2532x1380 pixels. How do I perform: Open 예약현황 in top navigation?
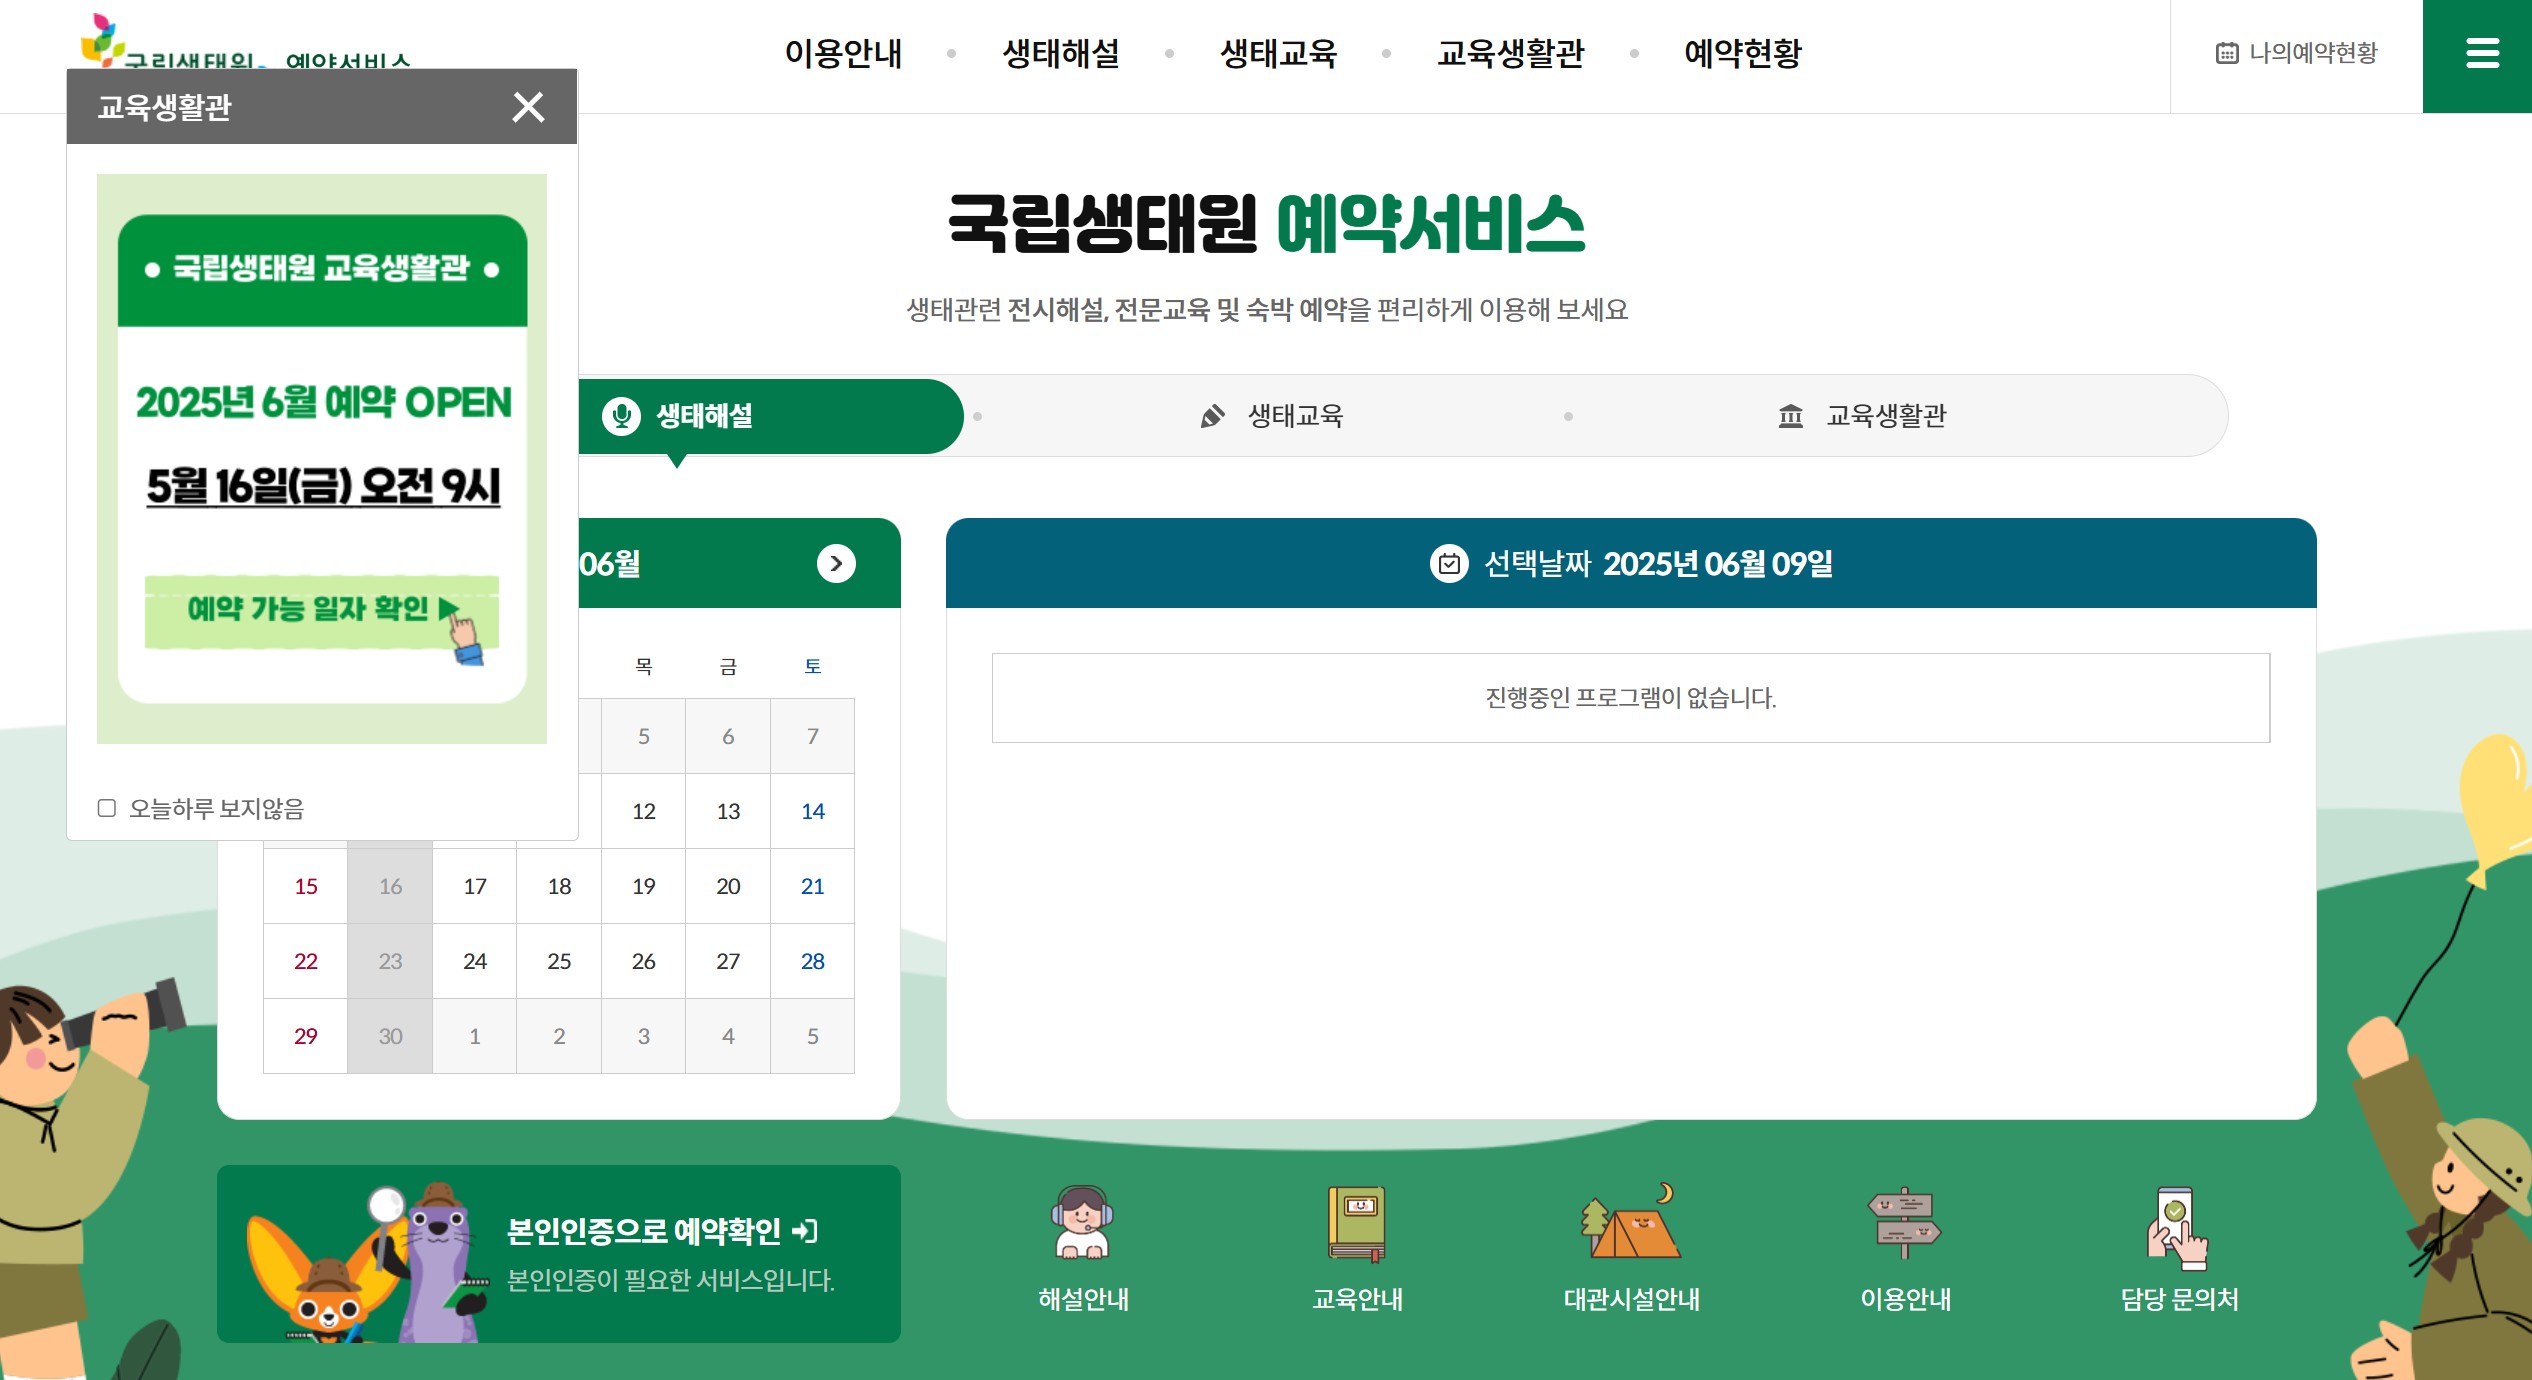point(1742,53)
